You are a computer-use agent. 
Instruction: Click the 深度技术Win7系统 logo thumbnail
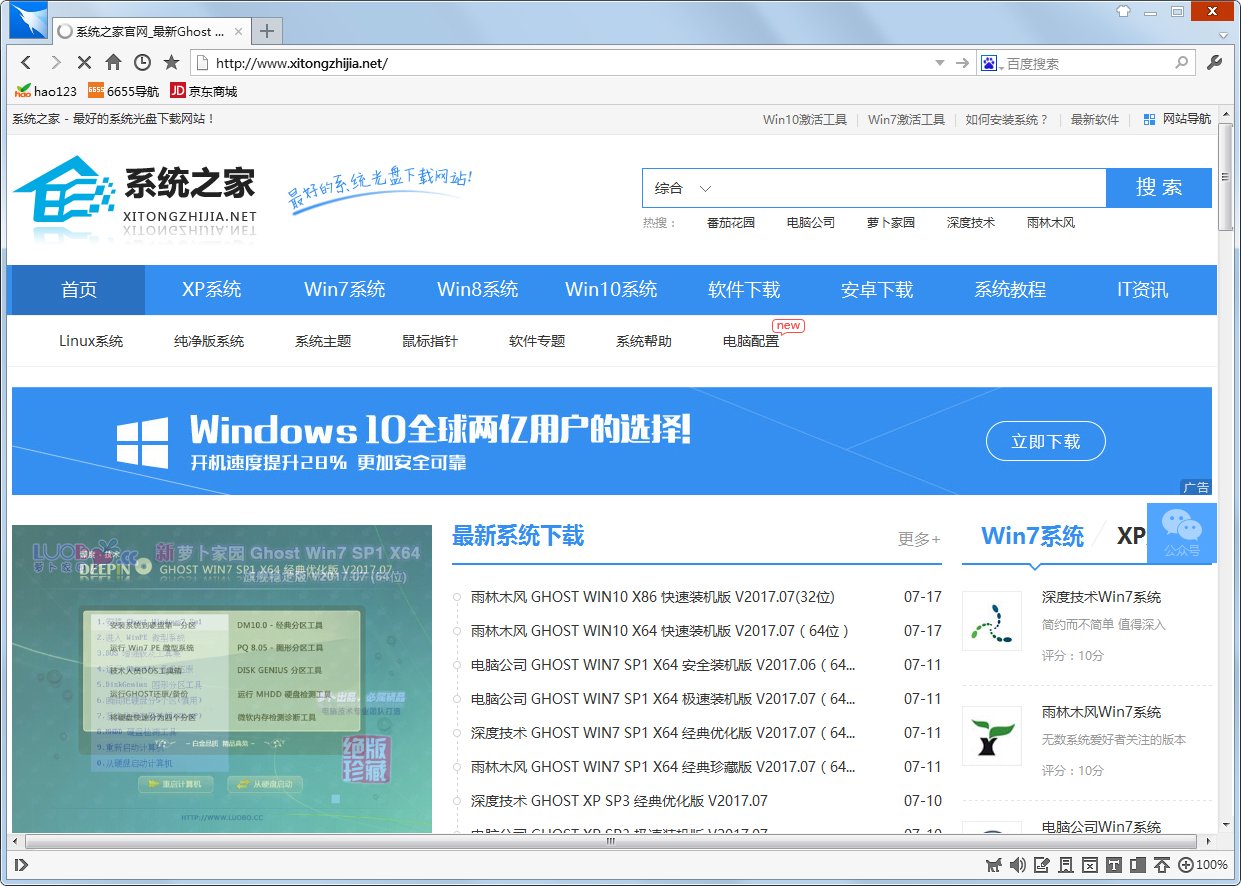(x=992, y=621)
